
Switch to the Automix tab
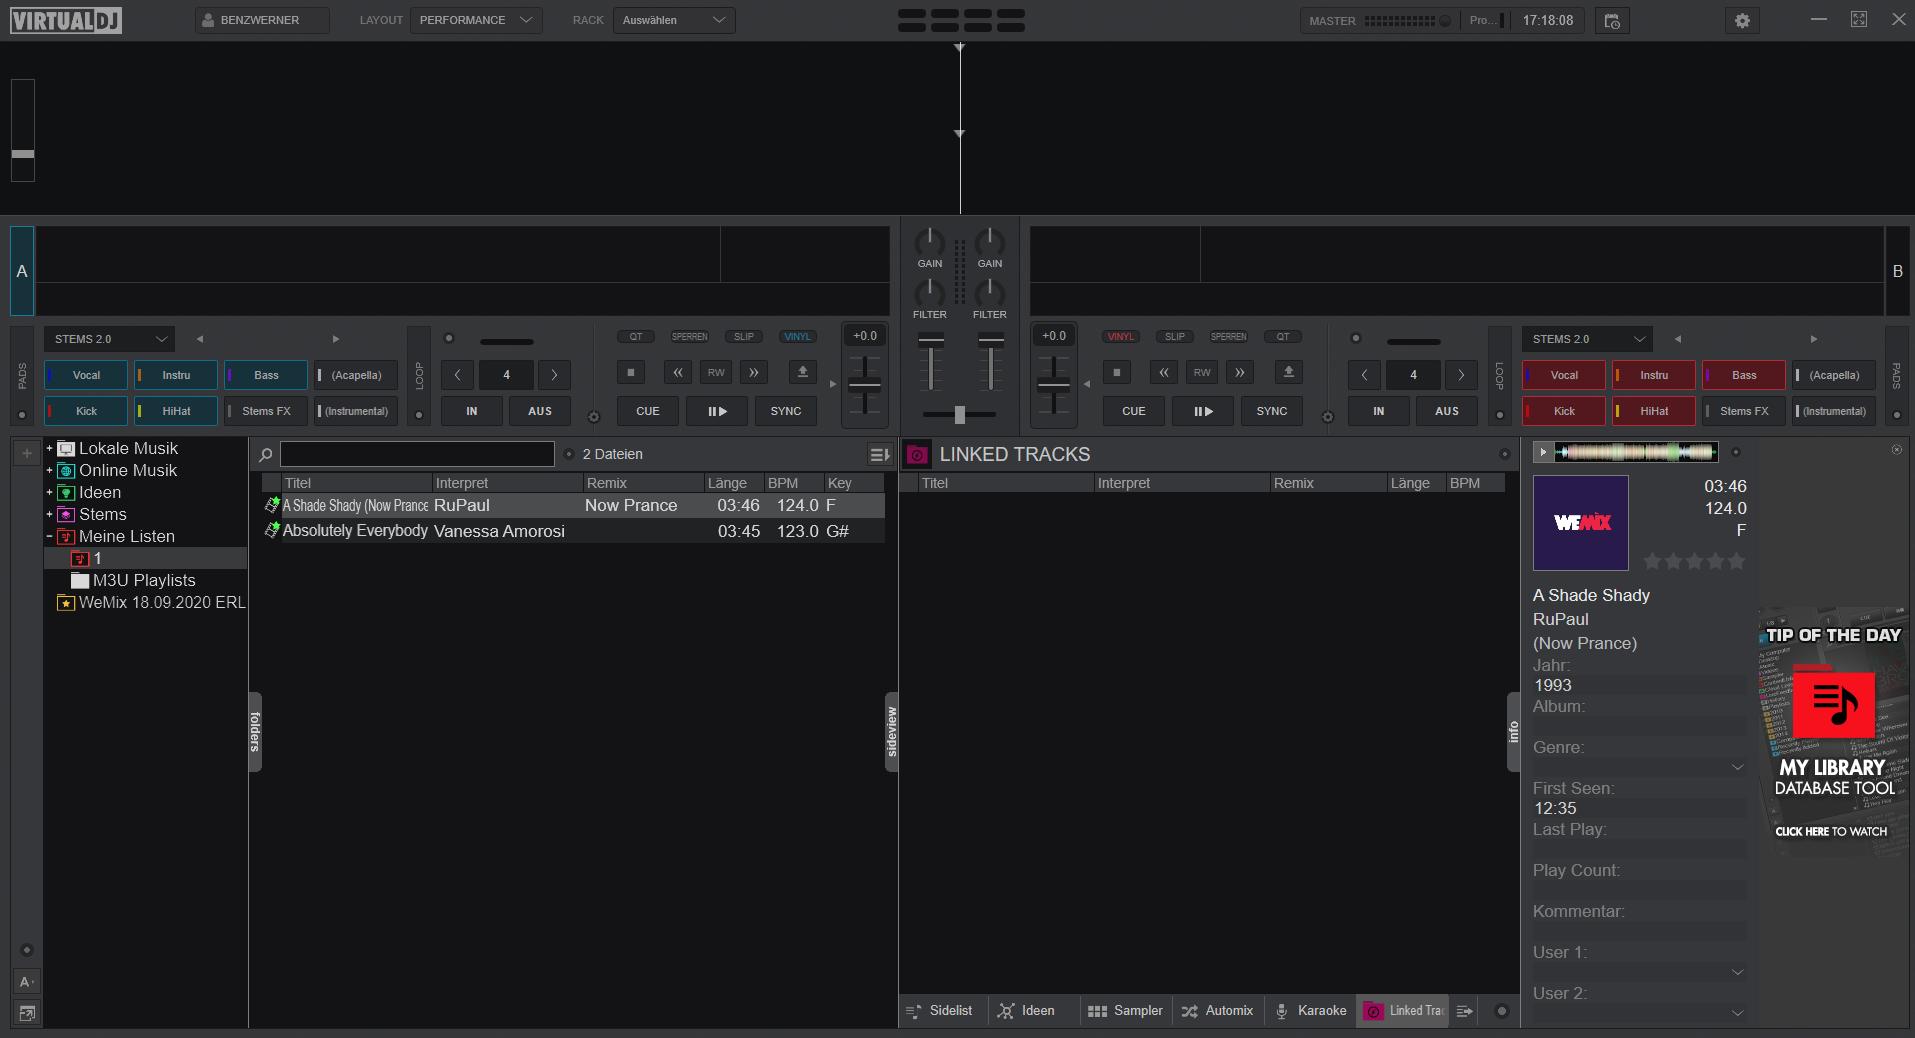tap(1217, 1011)
